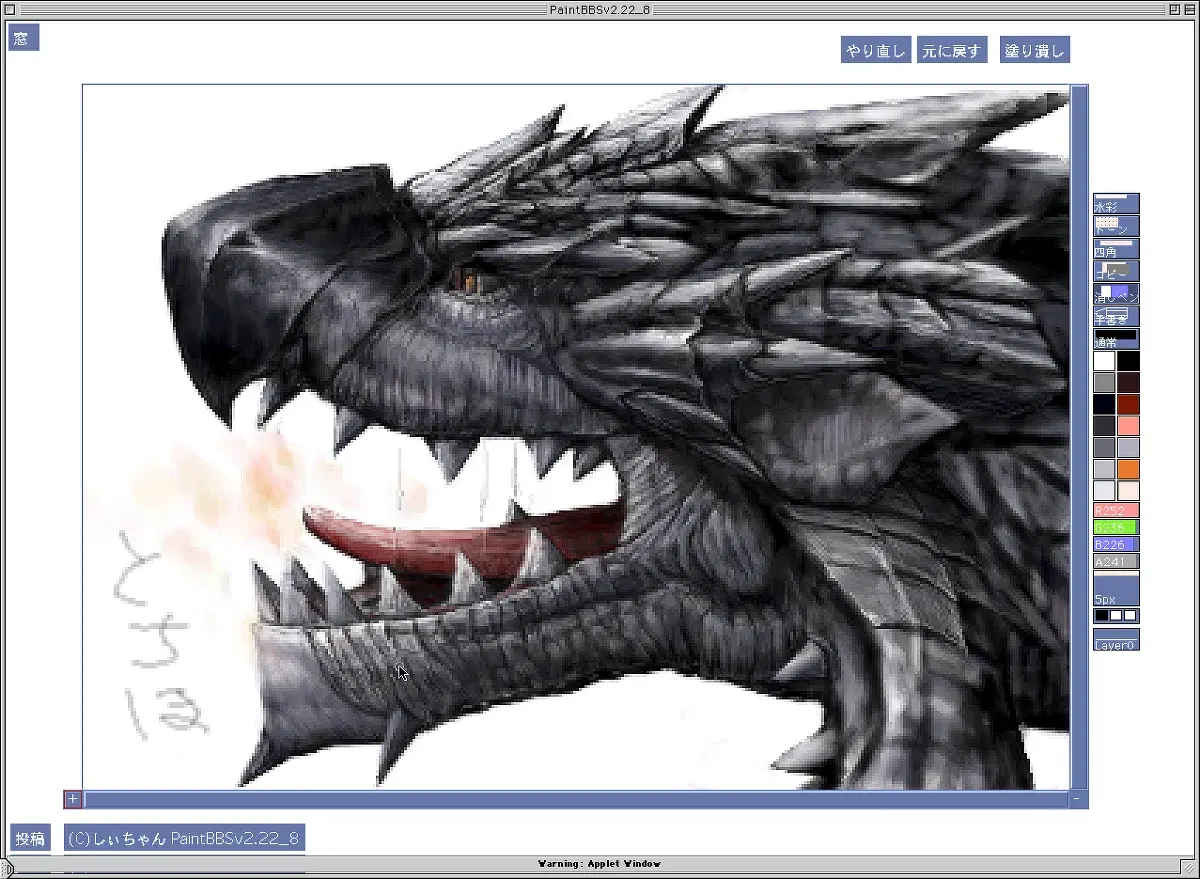
Task: Choose the トーン tone pattern tool
Action: pos(1116,226)
